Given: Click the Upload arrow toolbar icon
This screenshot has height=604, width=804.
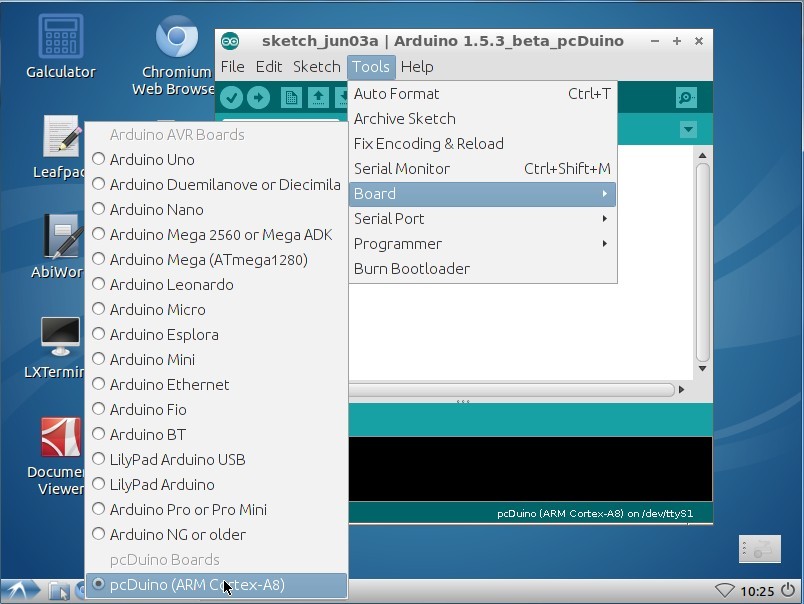Looking at the screenshot, I should pos(258,97).
